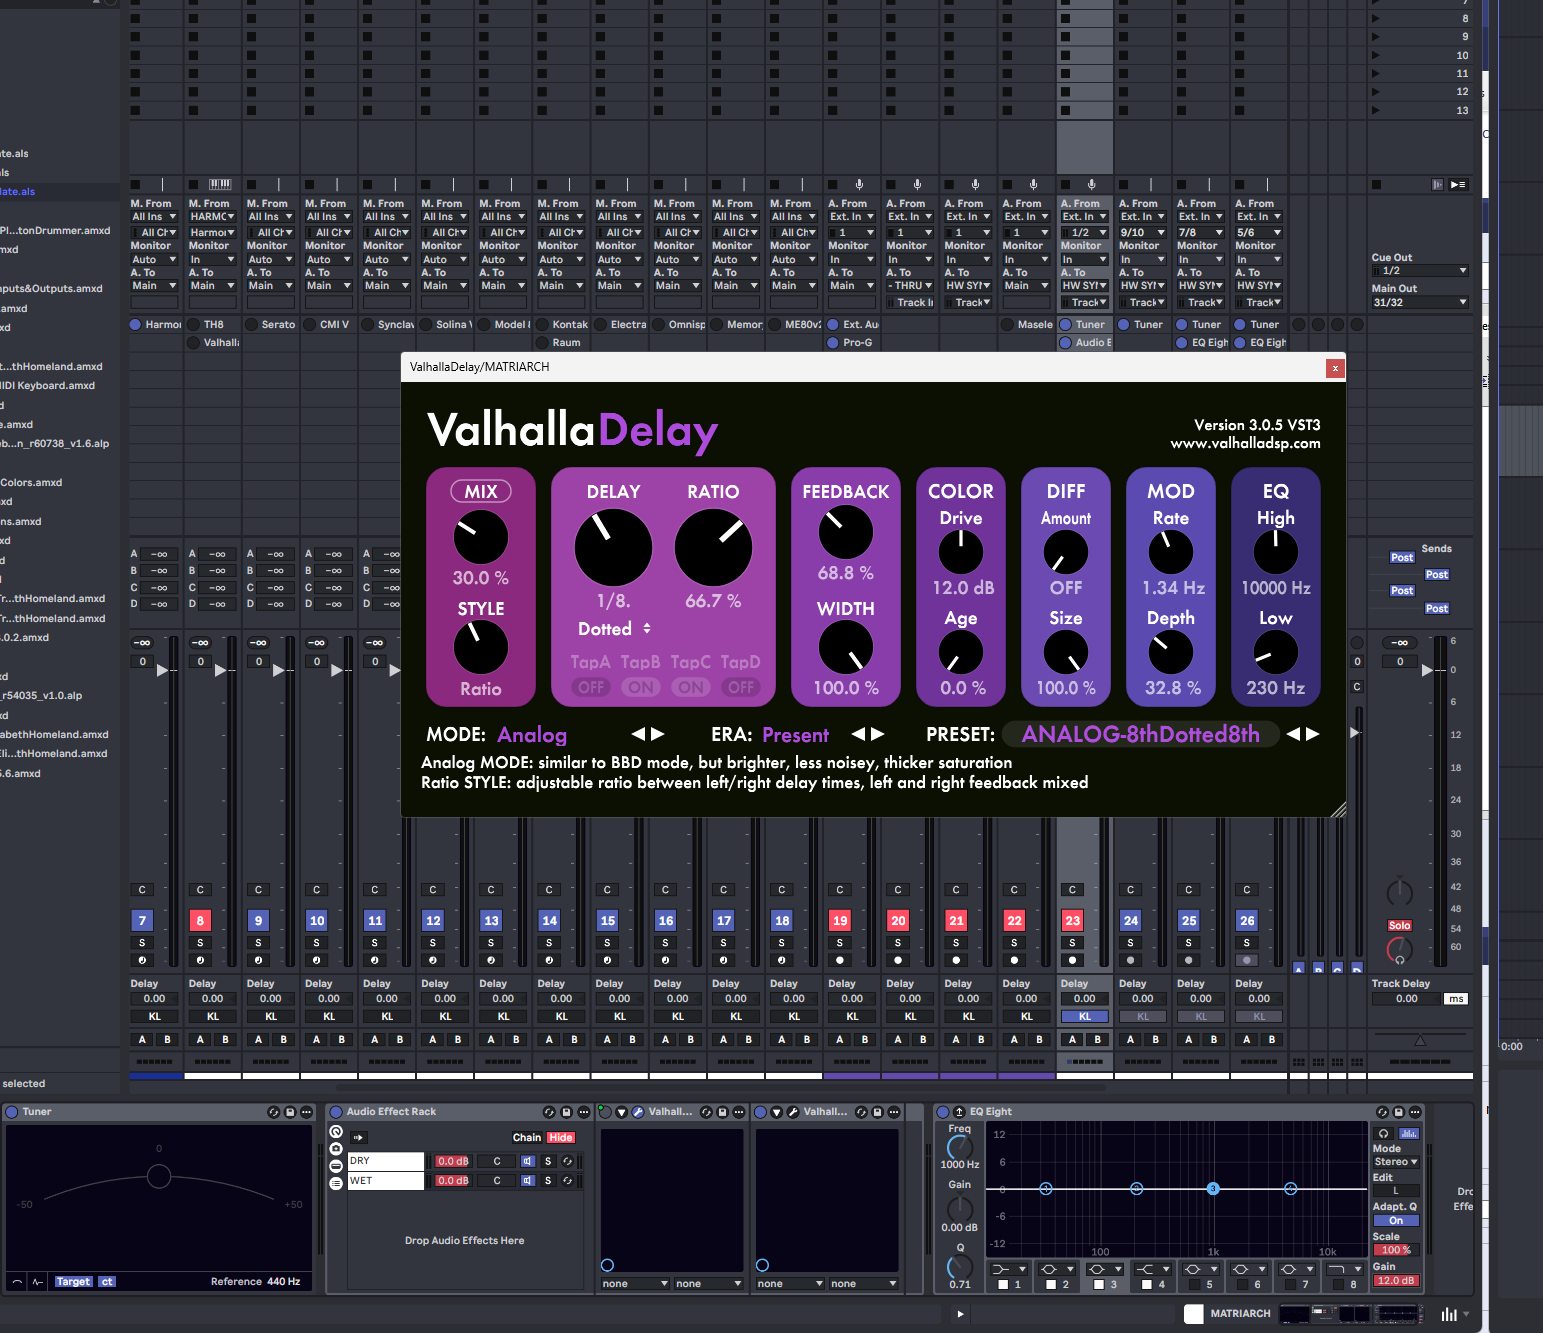Click the Rack Hide button

(x=561, y=1138)
